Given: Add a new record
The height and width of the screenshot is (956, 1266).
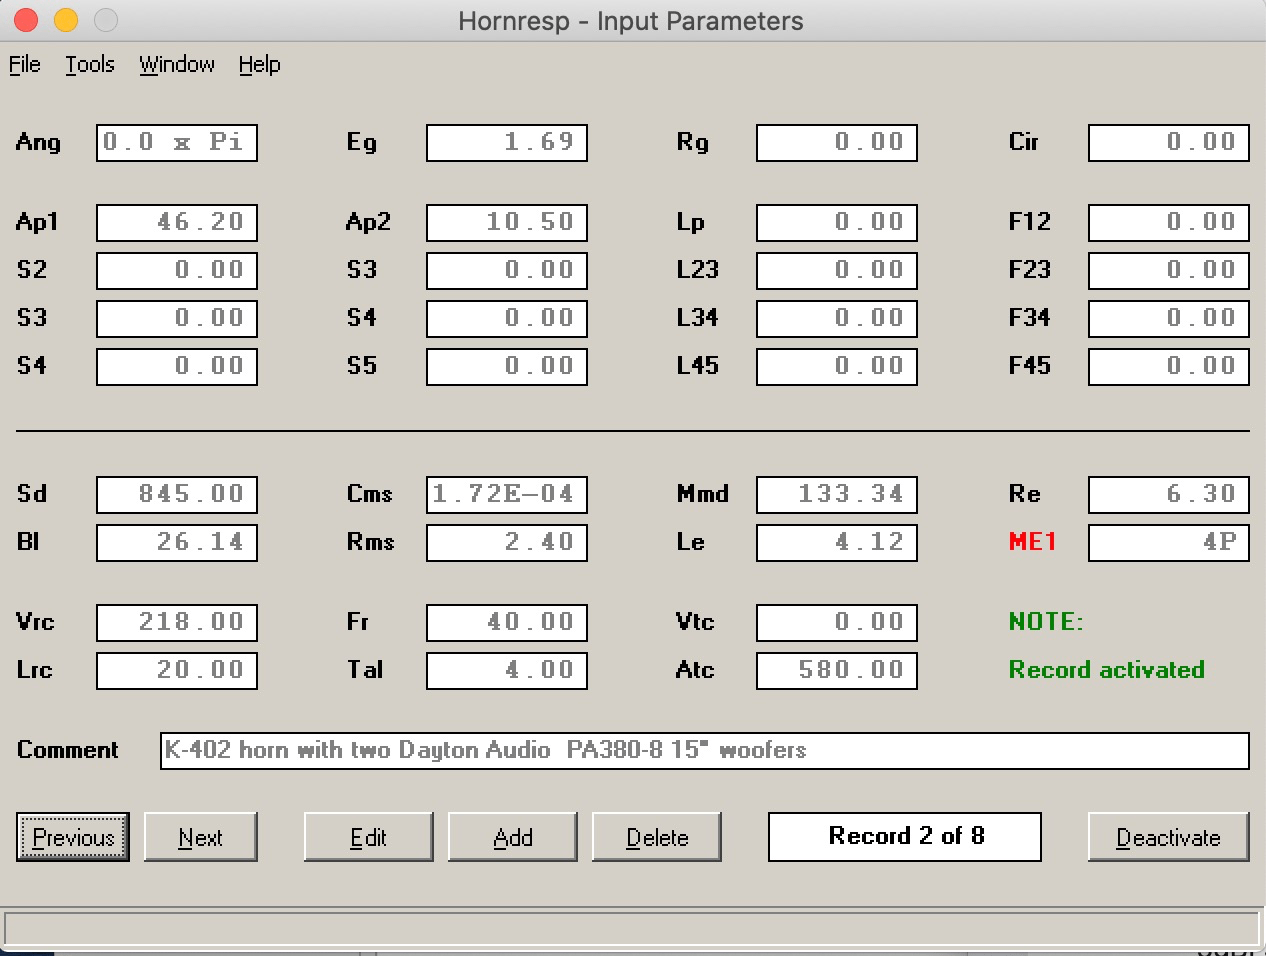Looking at the screenshot, I should click(x=513, y=837).
